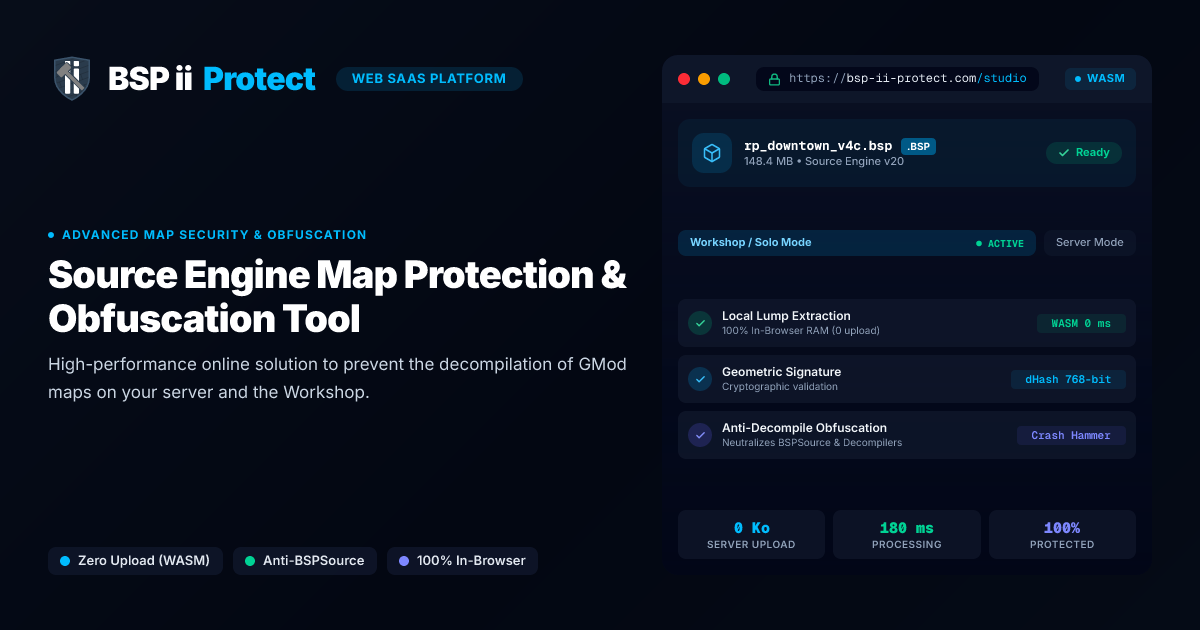
Task: Click the purple dot in 100% In-Browser pill
Action: (x=404, y=561)
